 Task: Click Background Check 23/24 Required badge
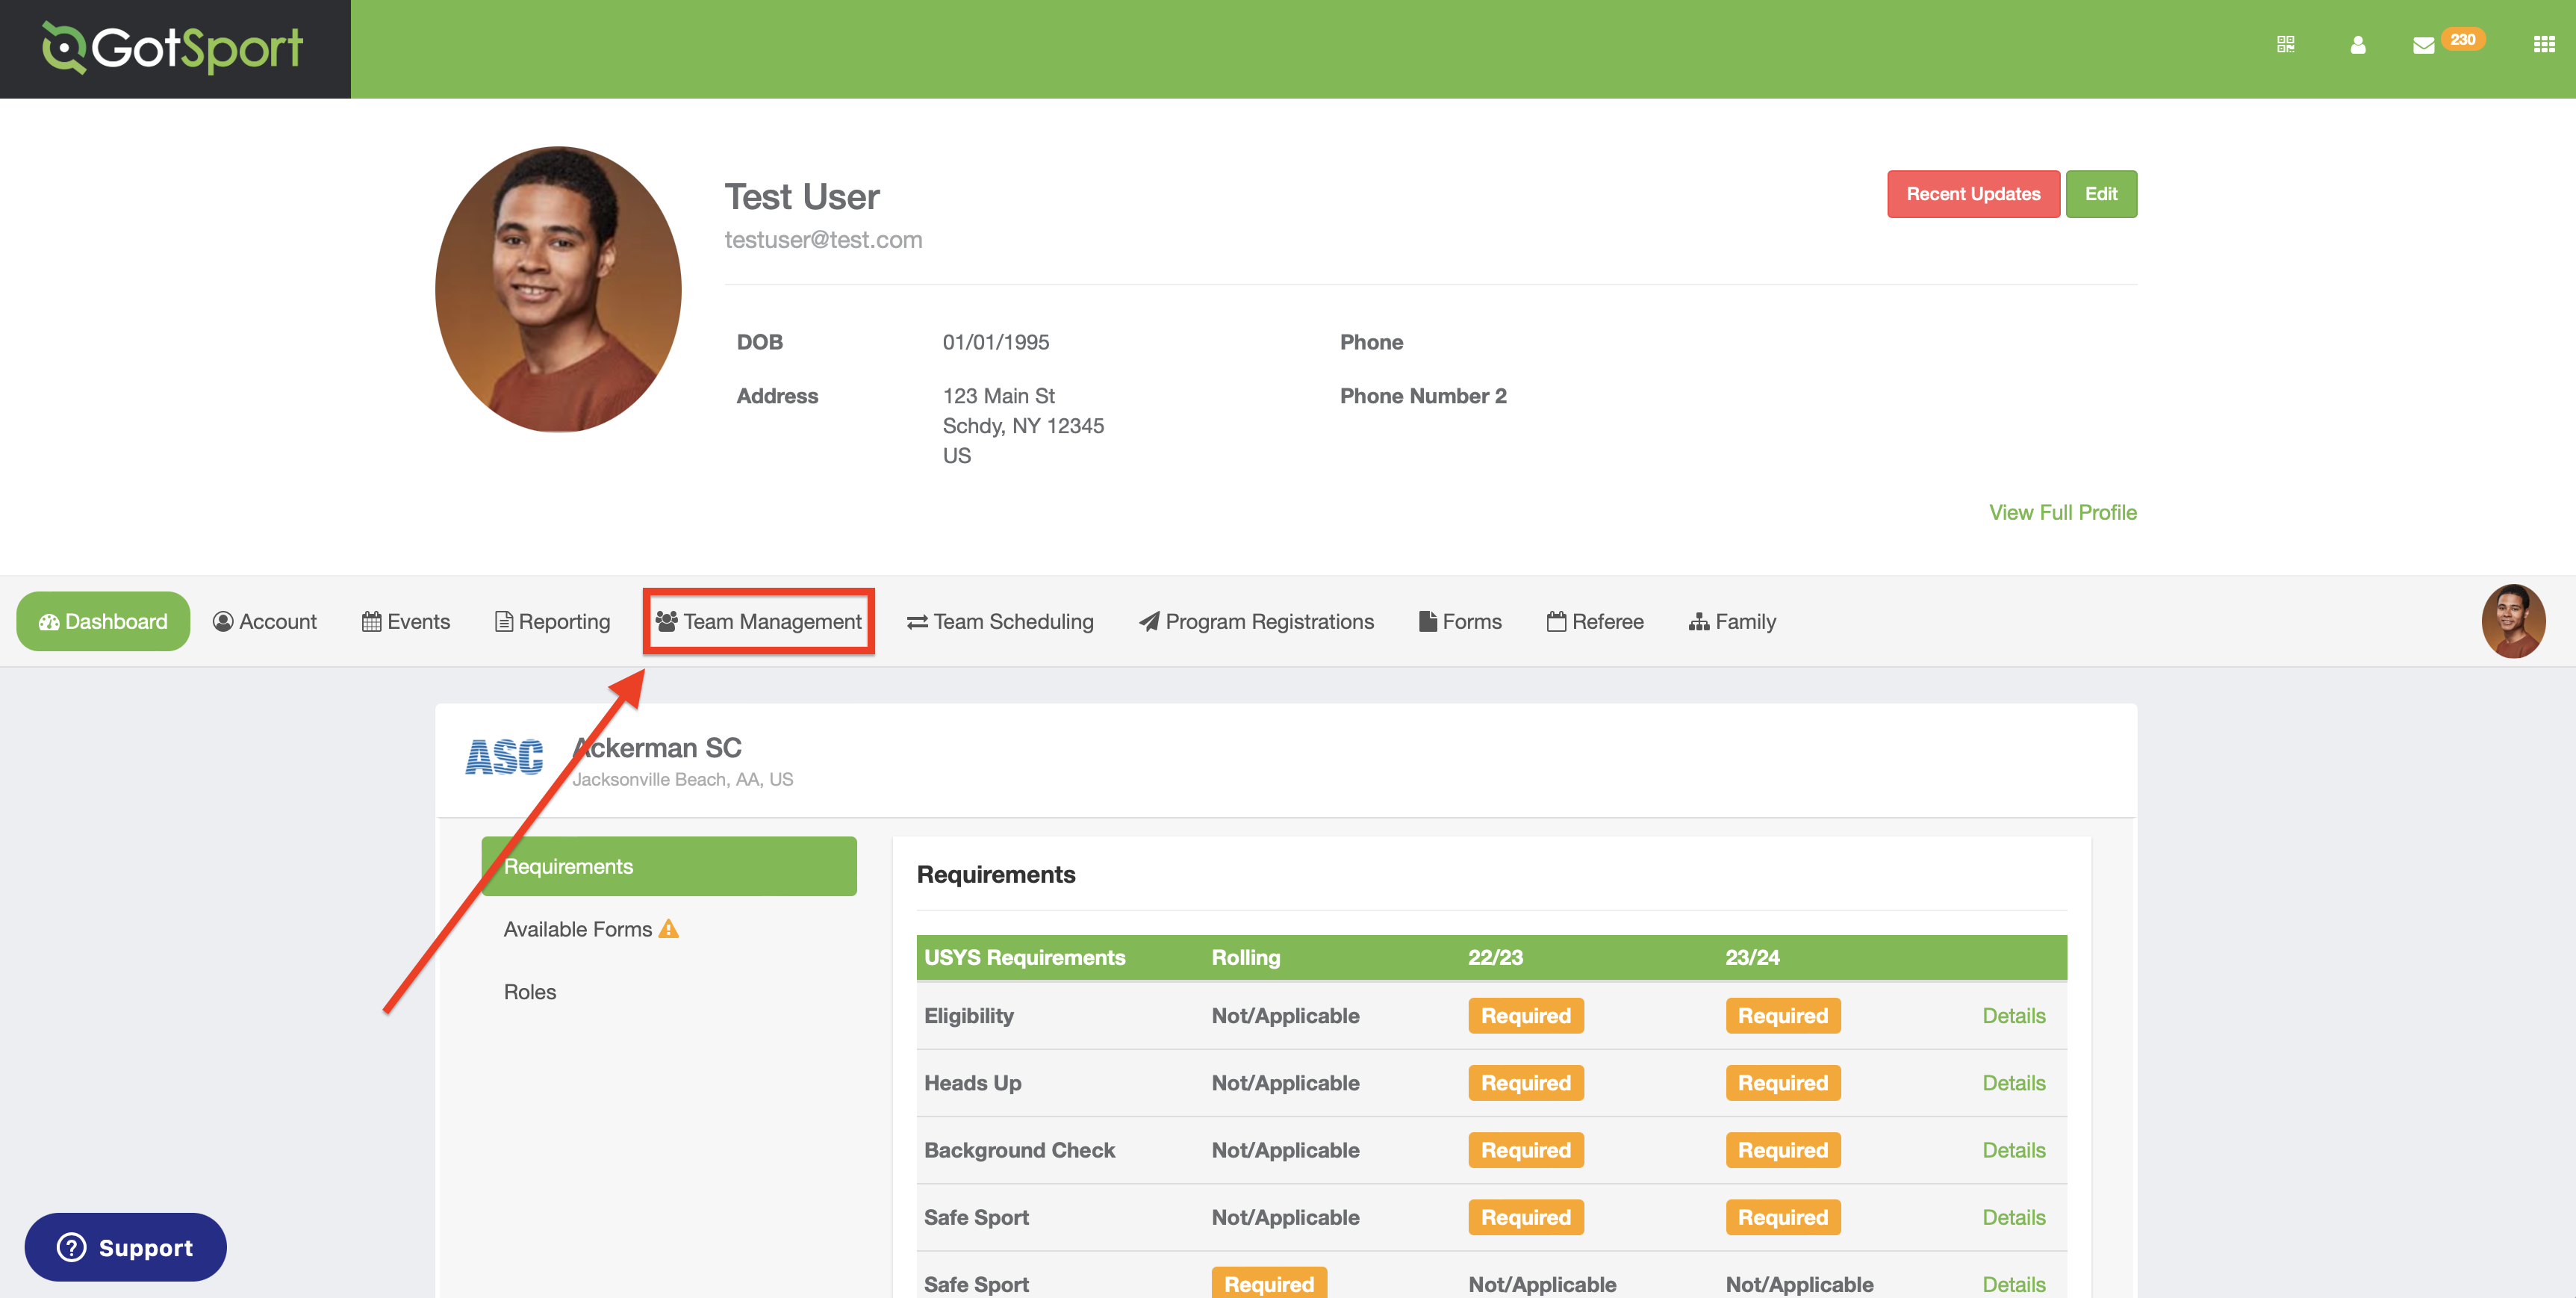point(1783,1149)
